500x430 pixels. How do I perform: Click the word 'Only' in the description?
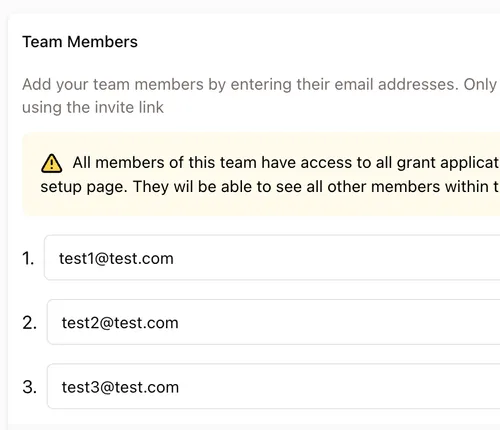480,84
